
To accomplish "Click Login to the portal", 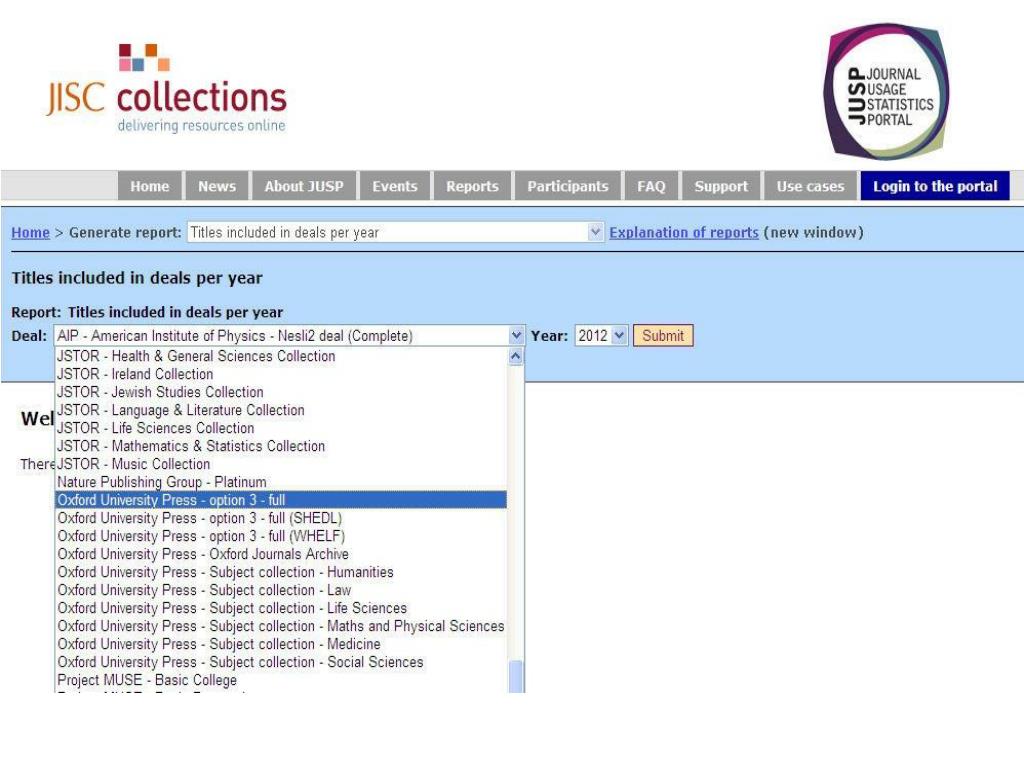I will pyautogui.click(x=935, y=186).
